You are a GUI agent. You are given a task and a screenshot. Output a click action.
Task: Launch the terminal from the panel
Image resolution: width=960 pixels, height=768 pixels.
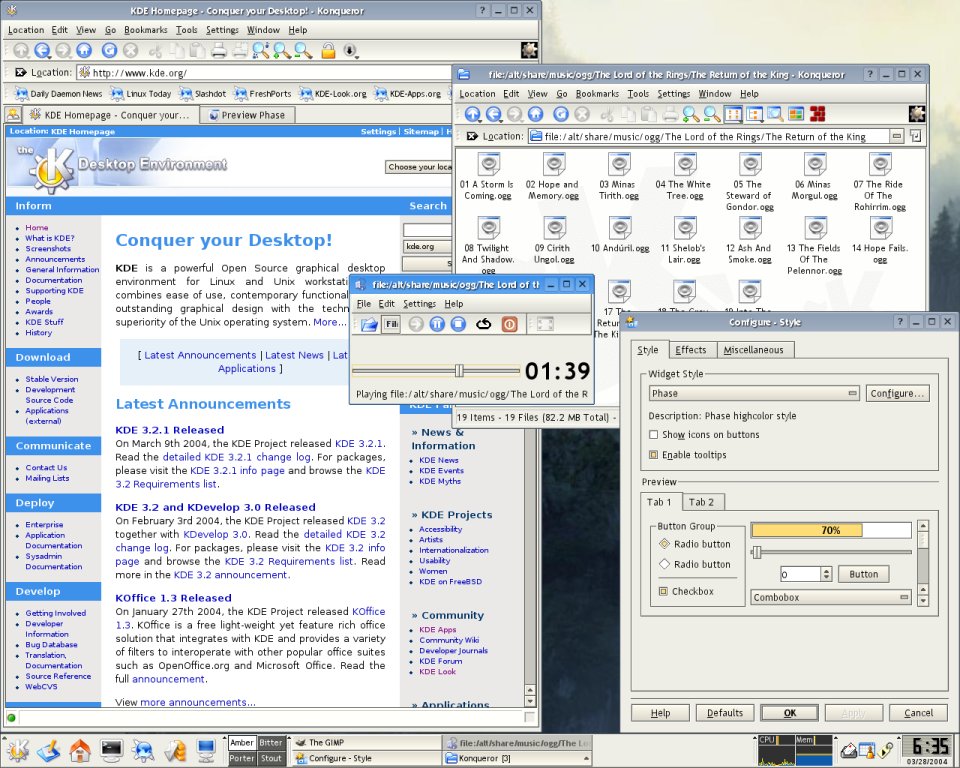111,750
